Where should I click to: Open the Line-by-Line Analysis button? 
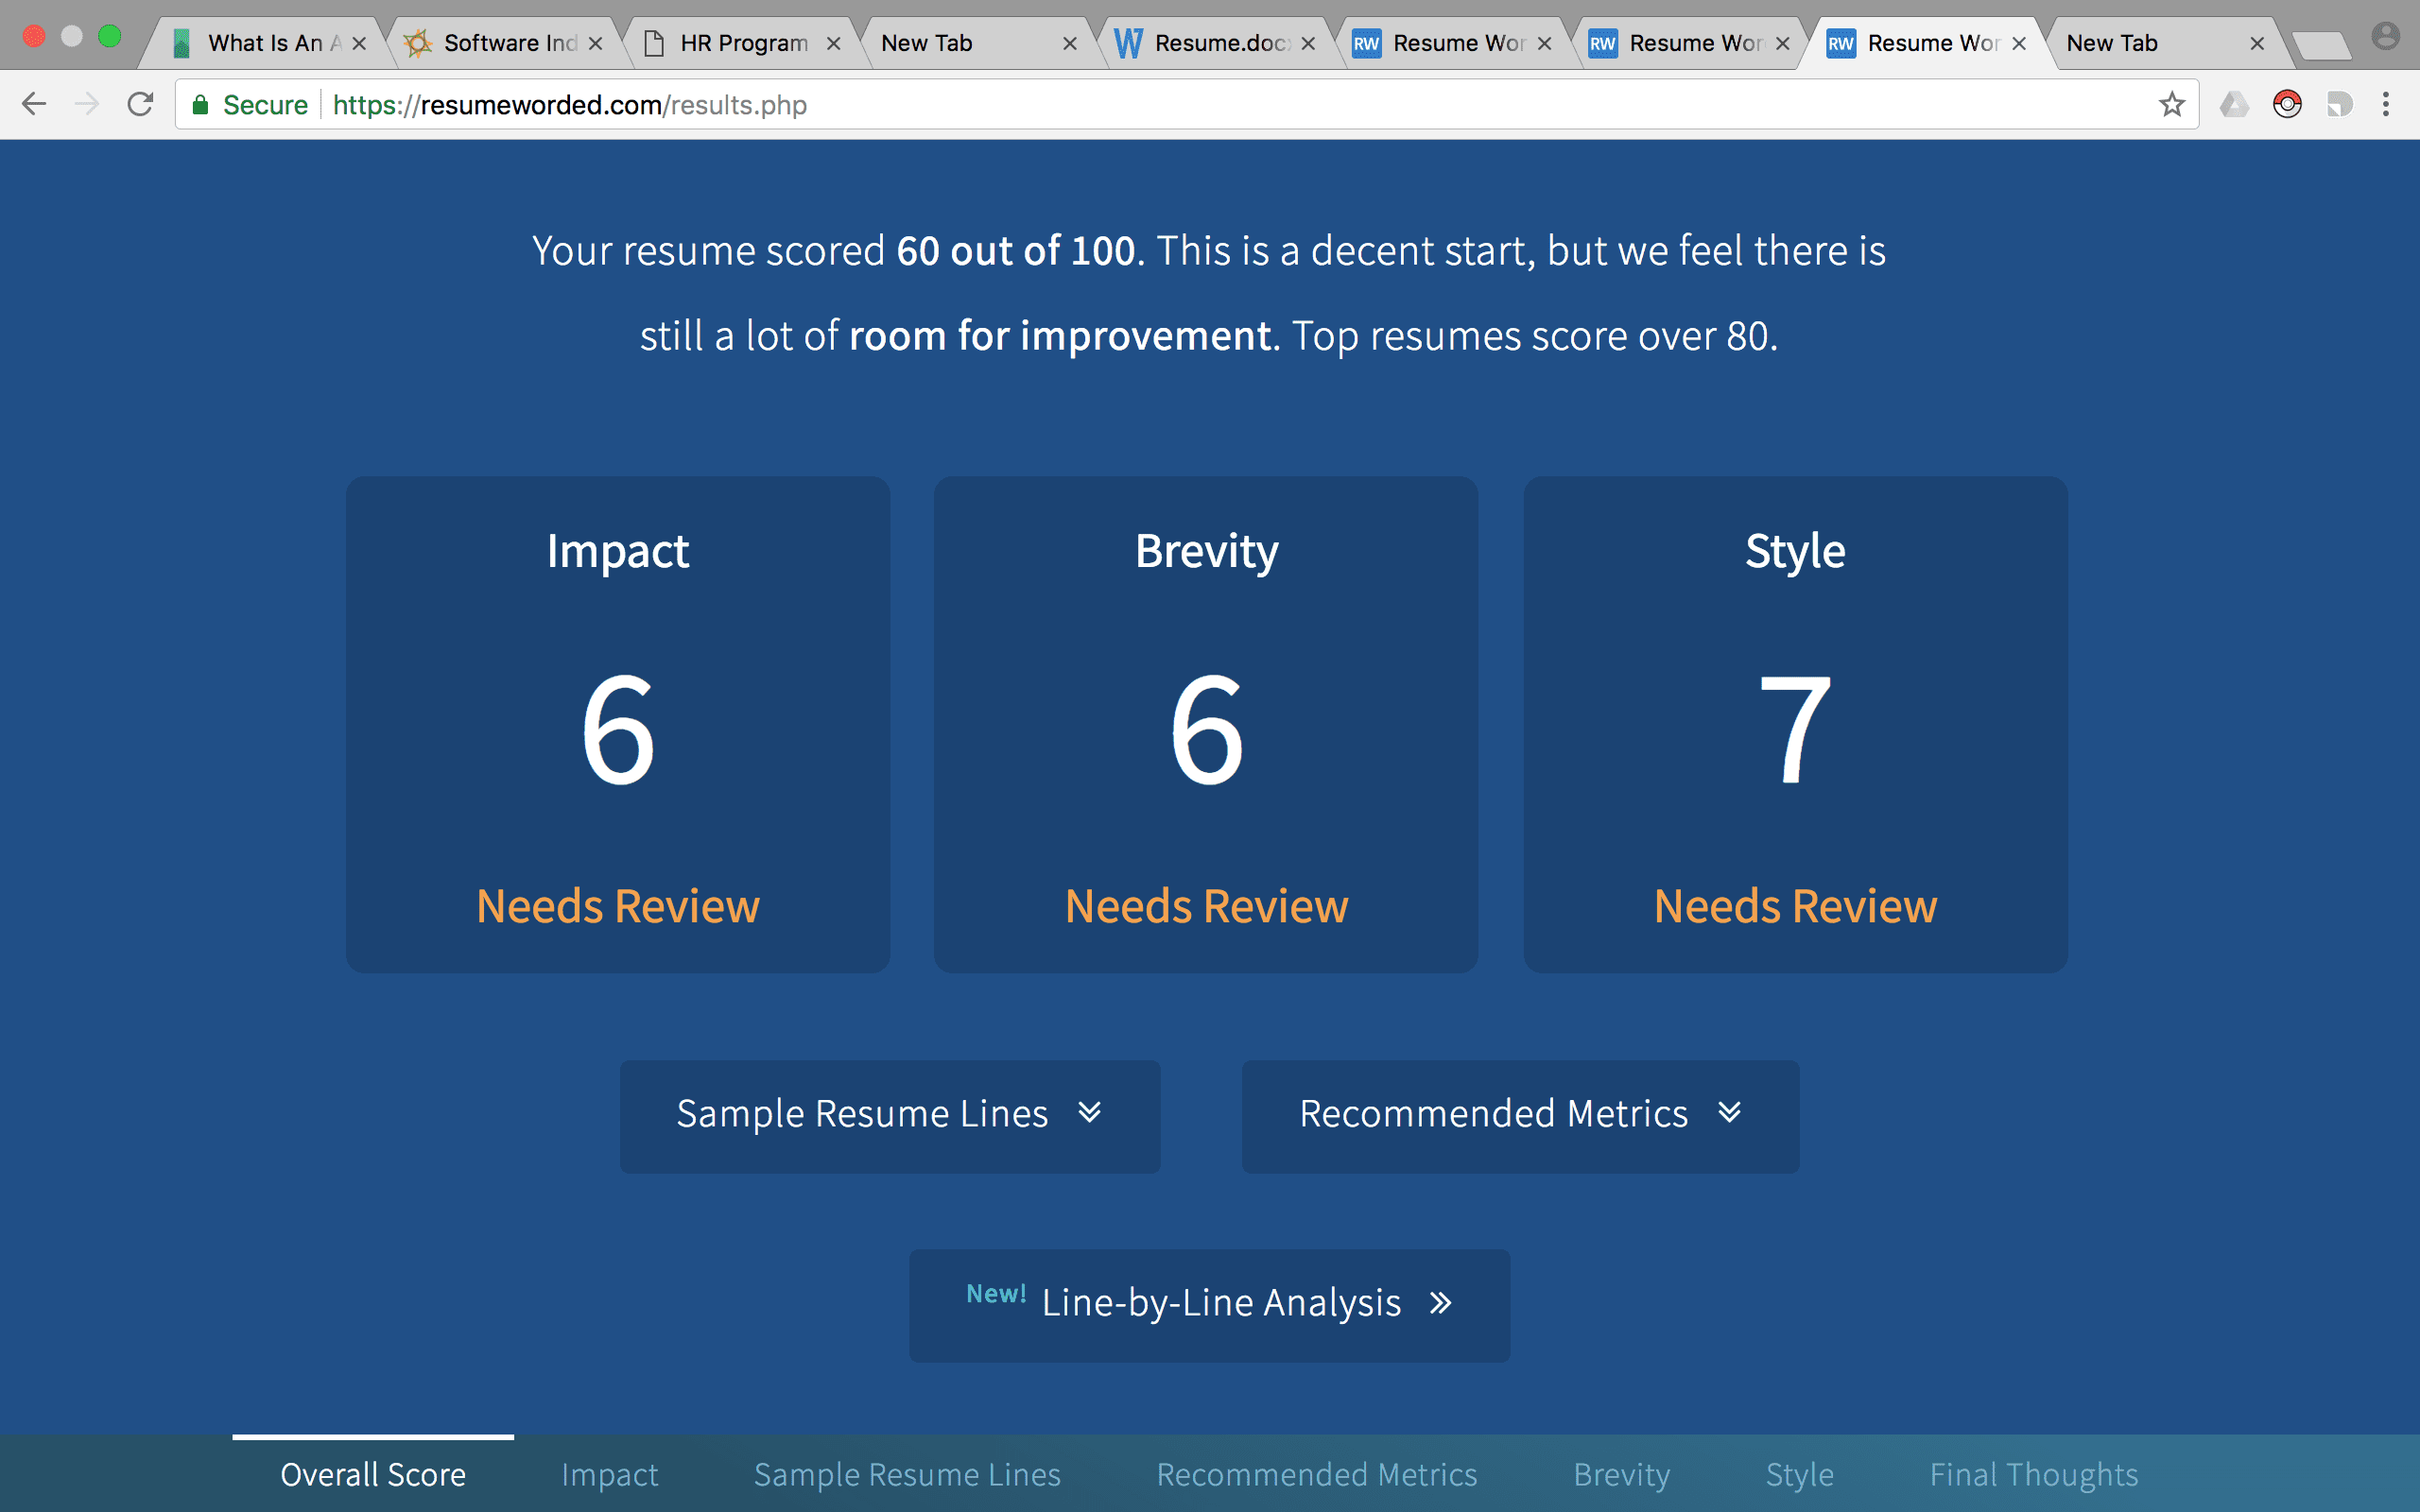coord(1209,1304)
